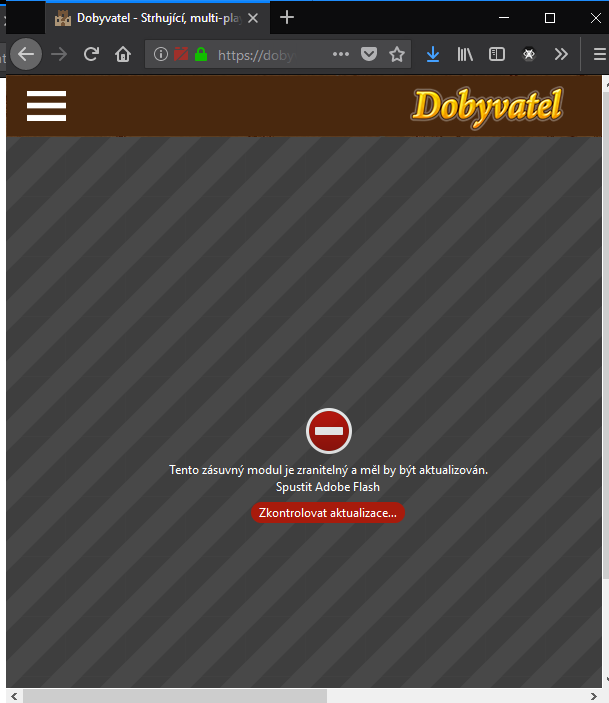Open the Downloads panel
This screenshot has height=703, width=609.
[x=433, y=55]
